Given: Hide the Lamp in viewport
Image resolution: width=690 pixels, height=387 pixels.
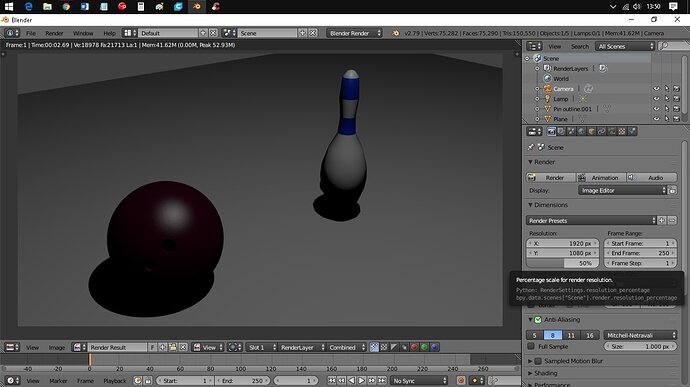Looking at the screenshot, I should tap(657, 99).
